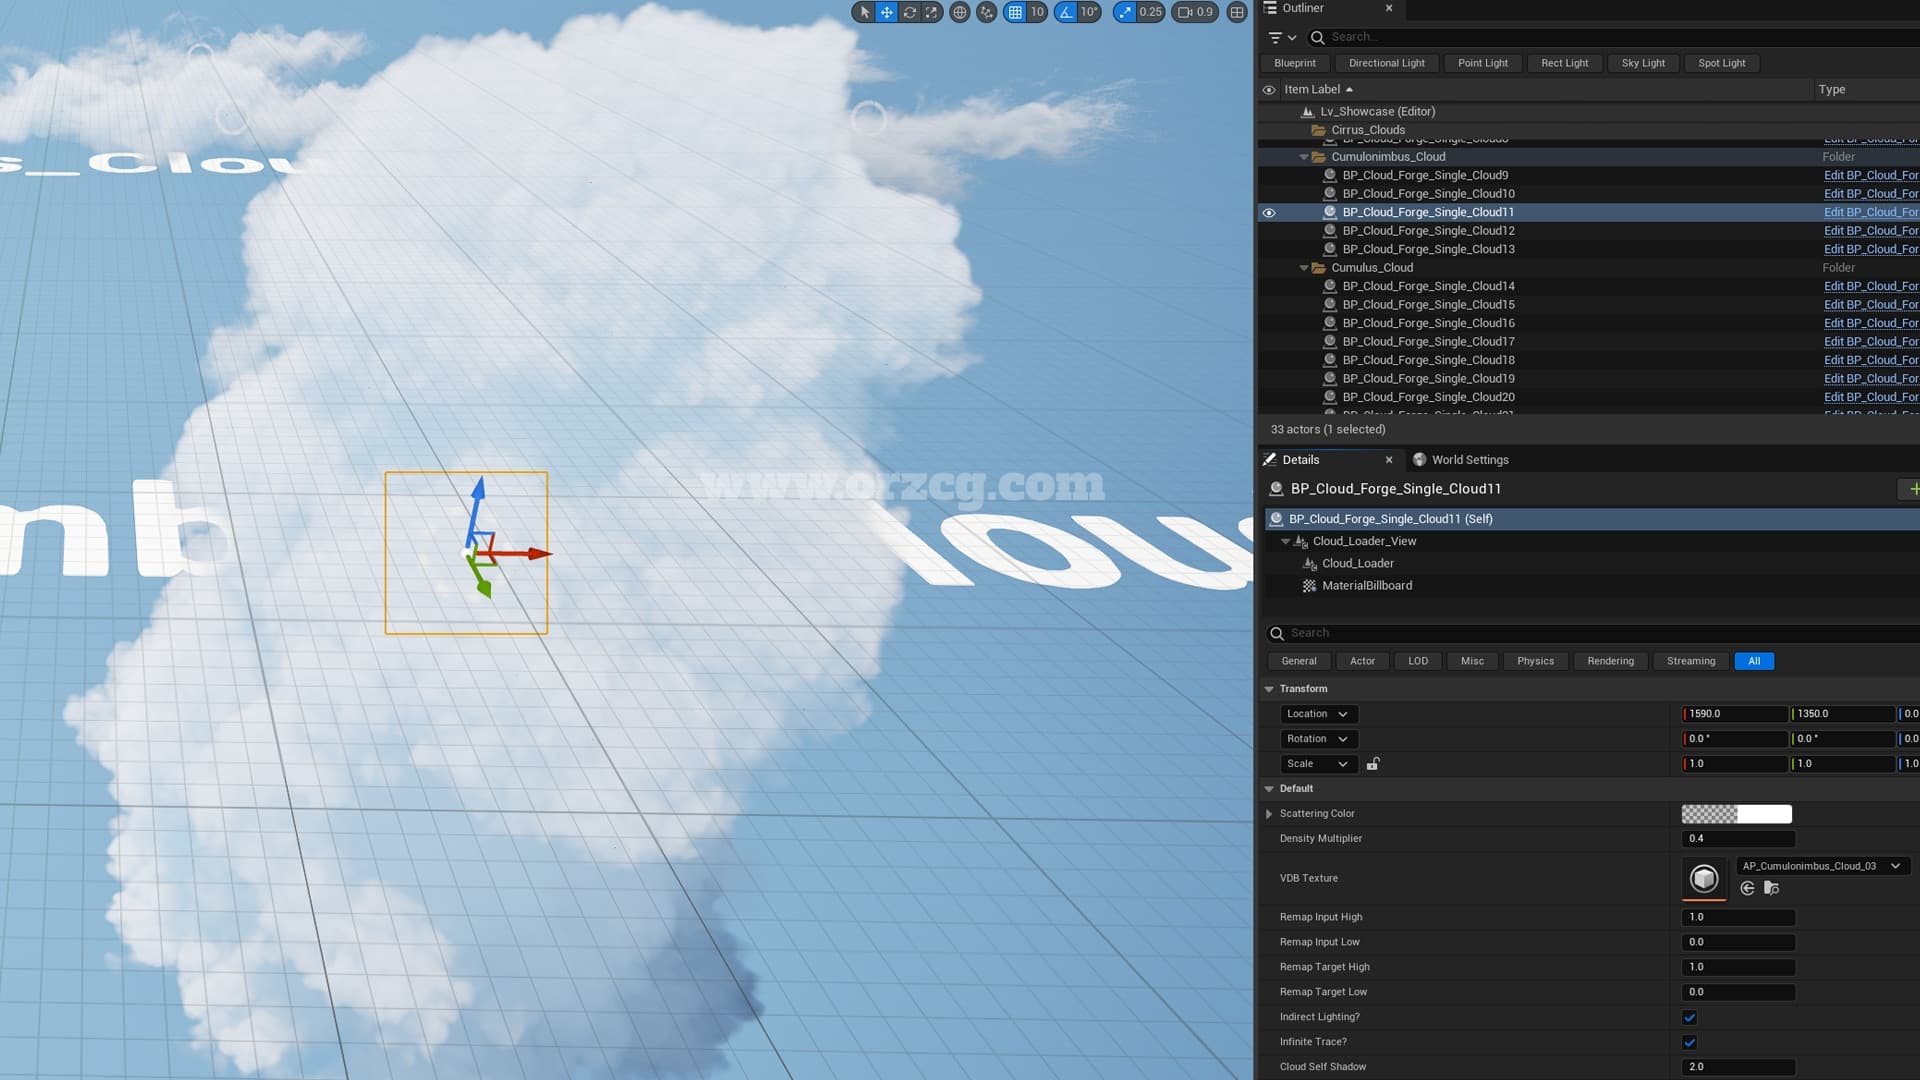This screenshot has width=1920, height=1080.
Task: Activate the Select mode arrow tool
Action: [x=864, y=12]
